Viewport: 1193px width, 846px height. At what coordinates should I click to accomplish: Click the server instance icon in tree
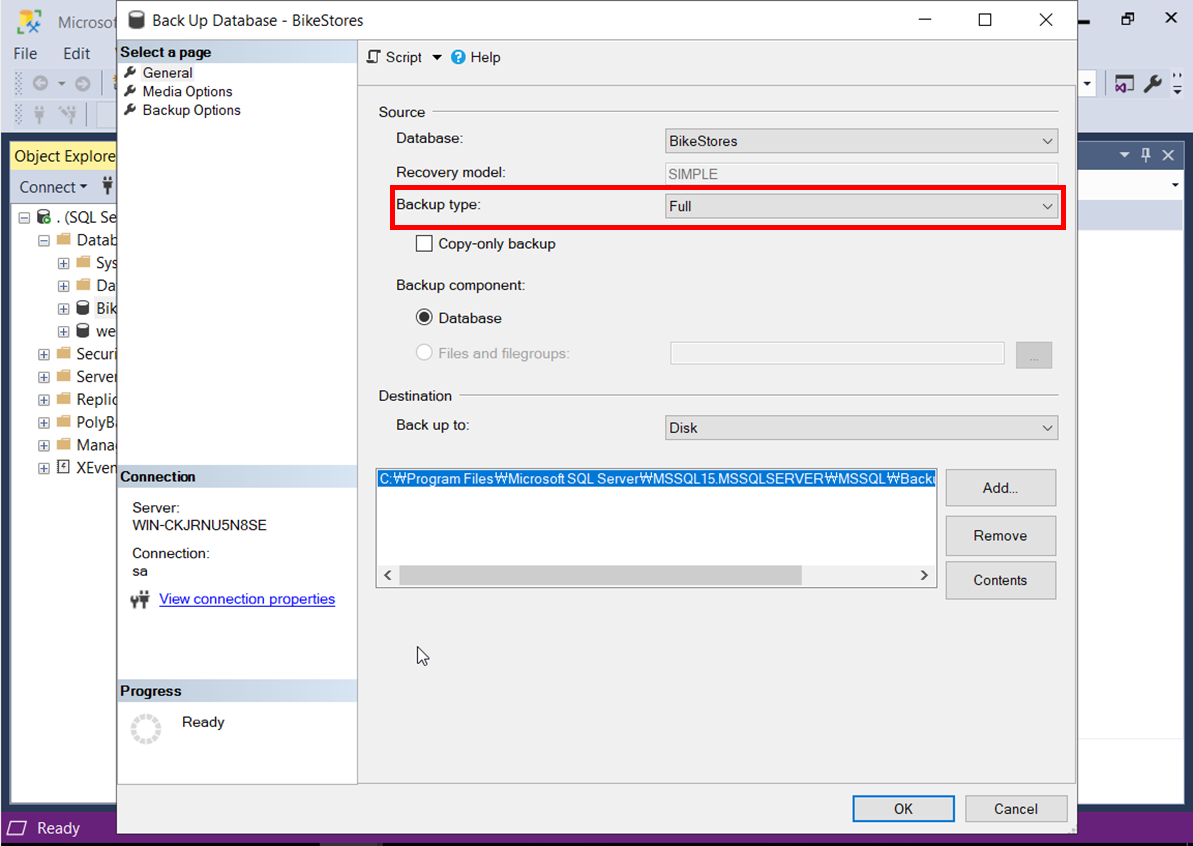(x=44, y=217)
